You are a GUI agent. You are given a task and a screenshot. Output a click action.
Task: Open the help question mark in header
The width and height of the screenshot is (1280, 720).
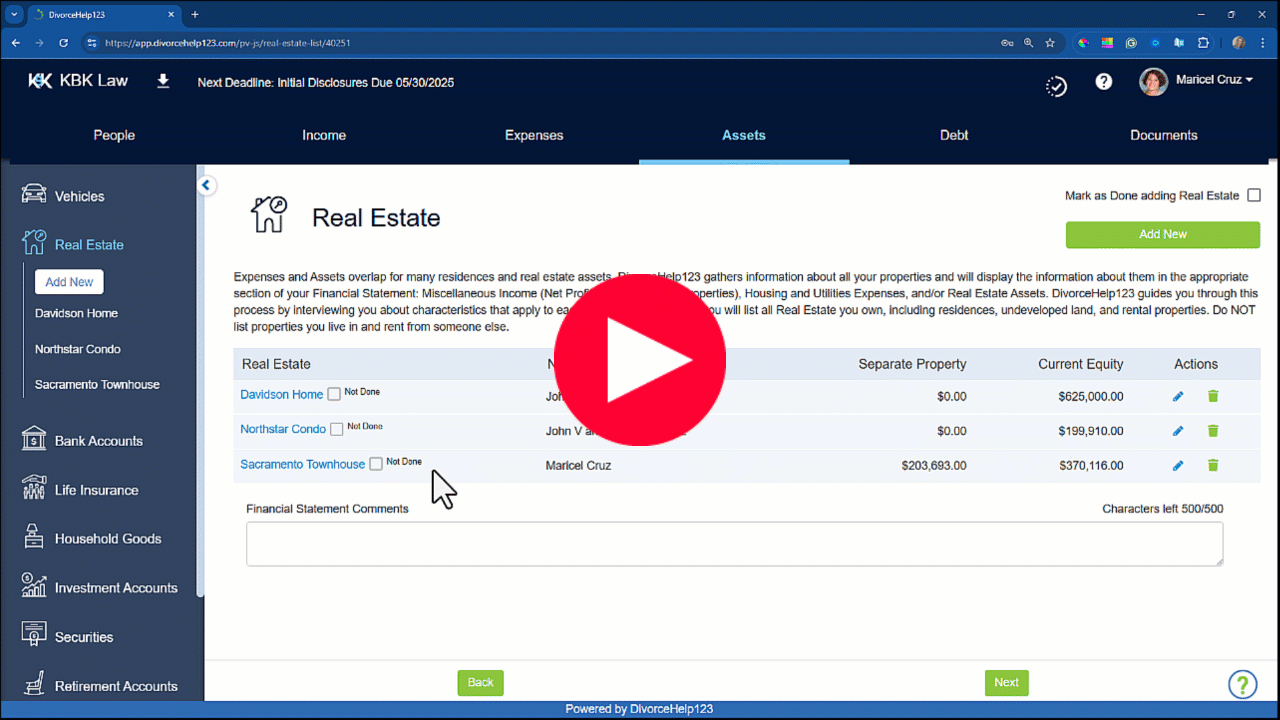pos(1103,81)
